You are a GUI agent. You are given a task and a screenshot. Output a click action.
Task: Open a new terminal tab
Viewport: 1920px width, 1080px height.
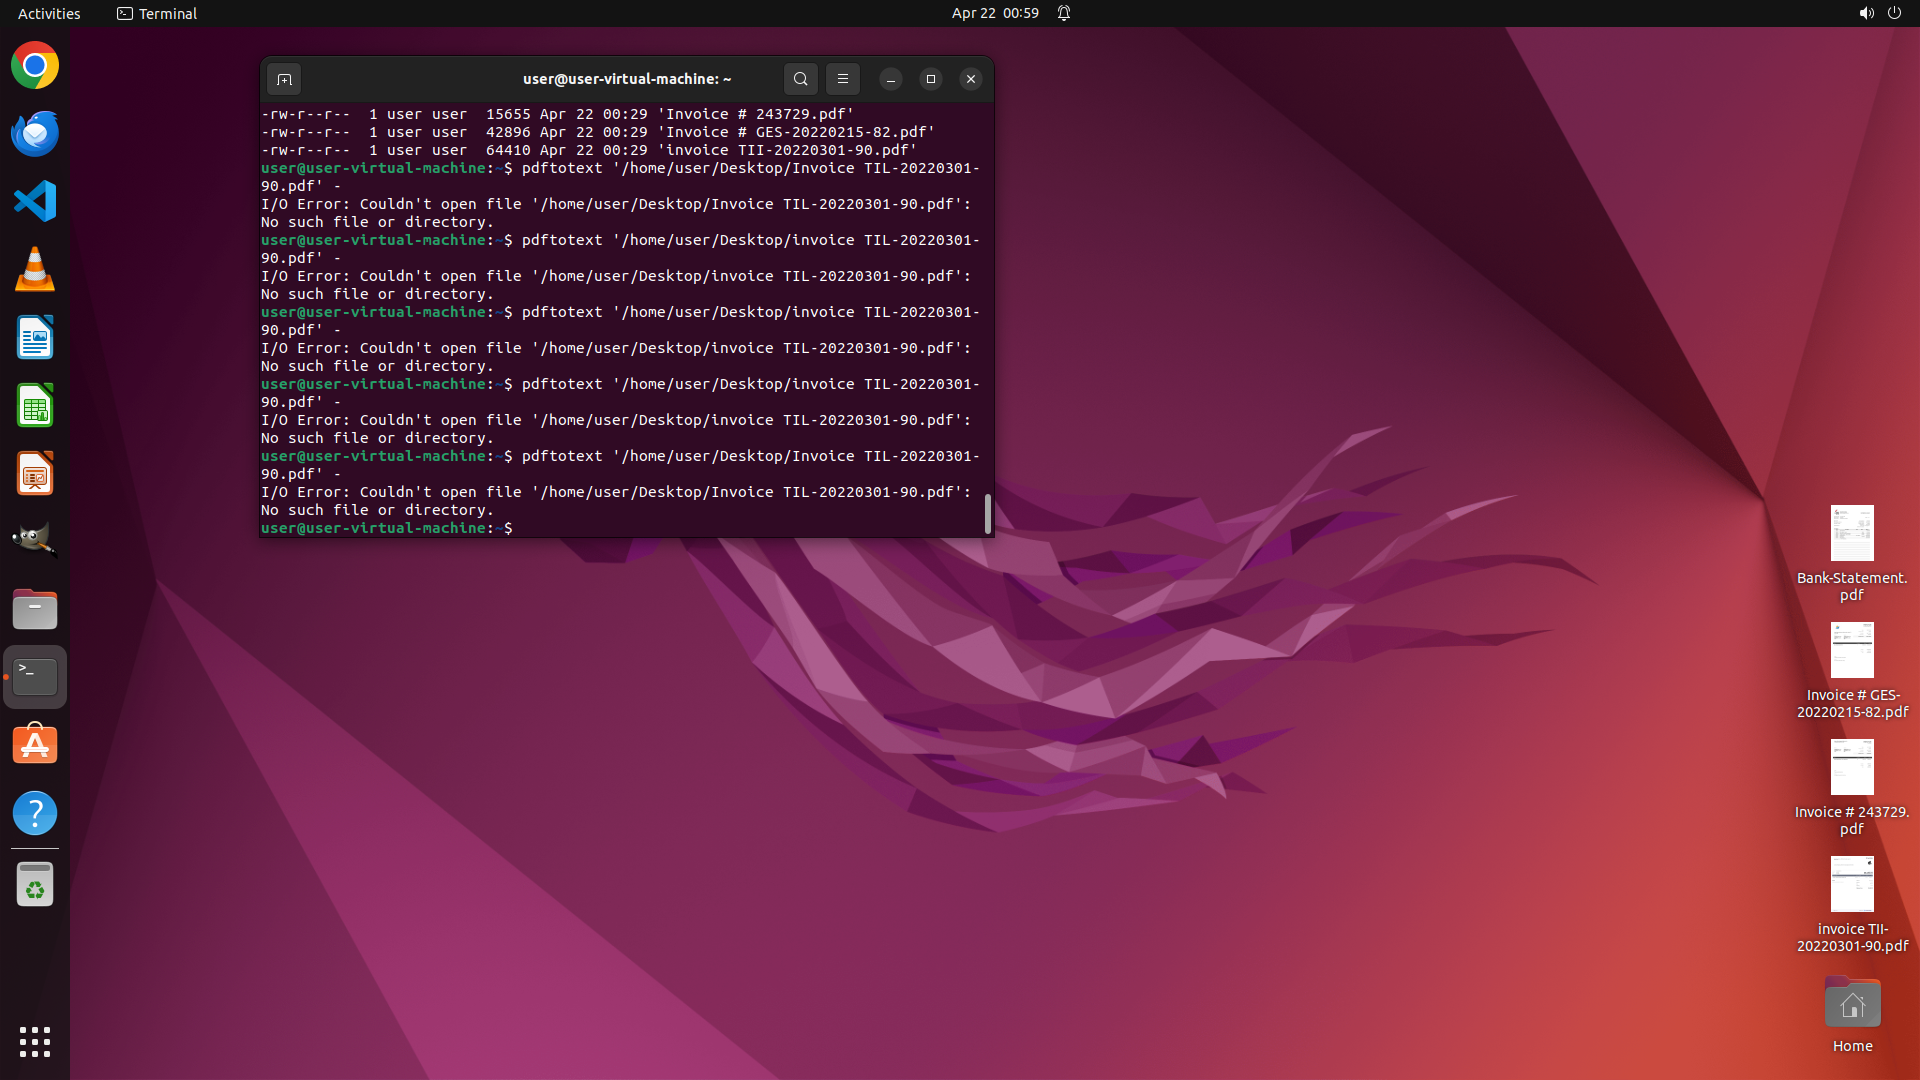point(284,79)
